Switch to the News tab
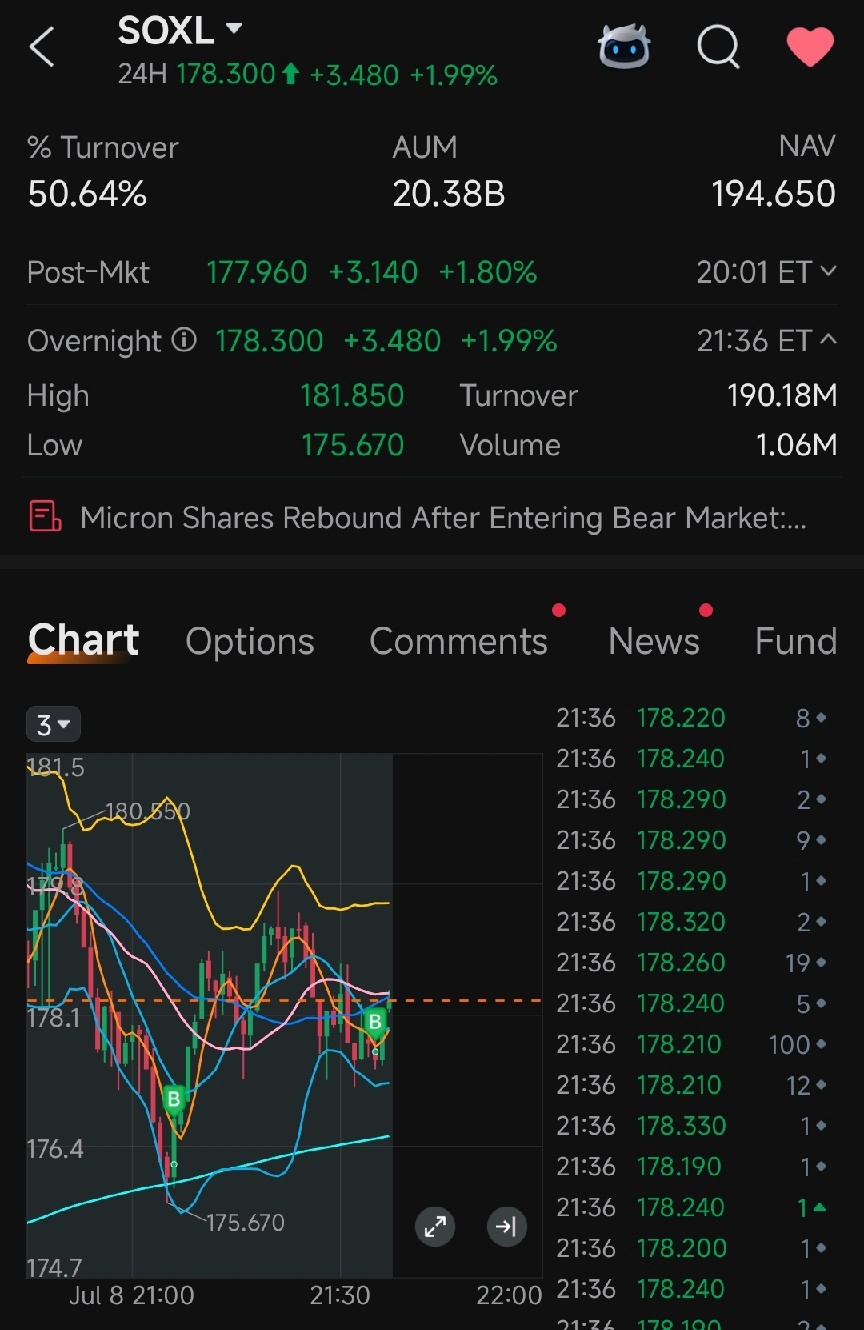Viewport: 864px width, 1330px height. [x=654, y=642]
